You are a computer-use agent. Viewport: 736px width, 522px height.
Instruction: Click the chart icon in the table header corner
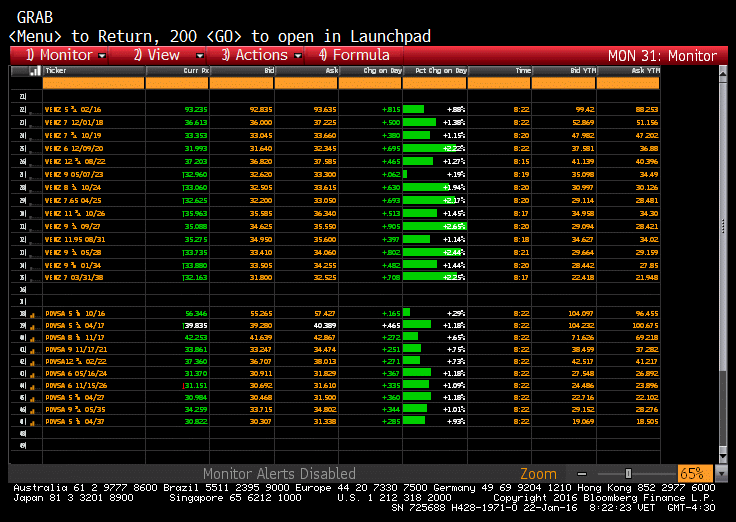point(33,71)
